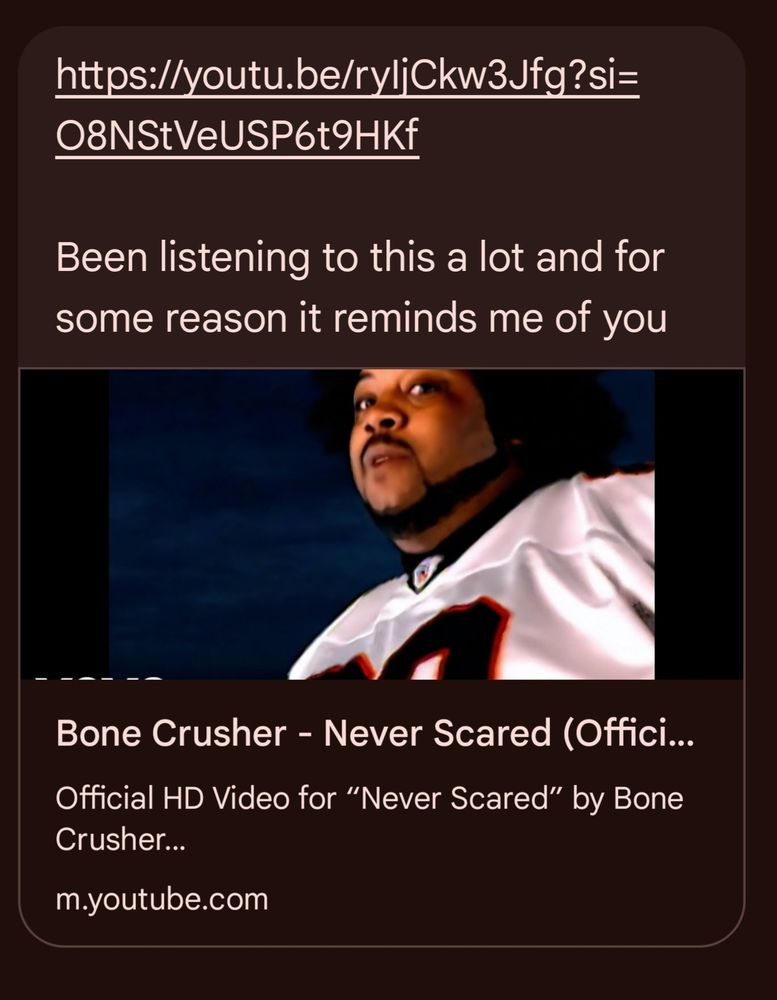Open the Bone Crusher video thumbnail preview

(x=381, y=524)
